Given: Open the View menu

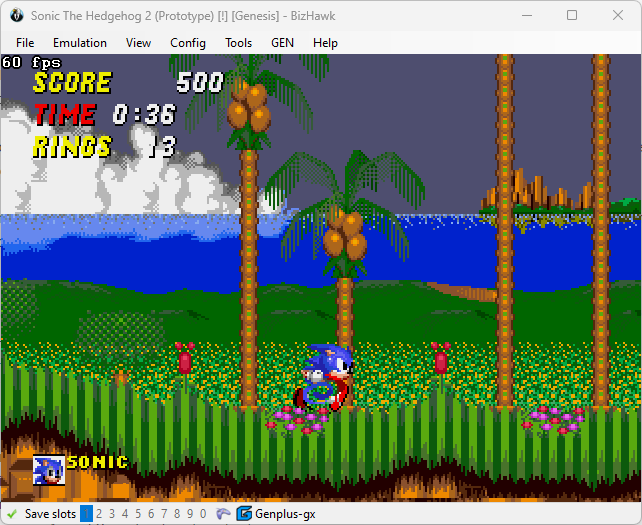Looking at the screenshot, I should [138, 43].
